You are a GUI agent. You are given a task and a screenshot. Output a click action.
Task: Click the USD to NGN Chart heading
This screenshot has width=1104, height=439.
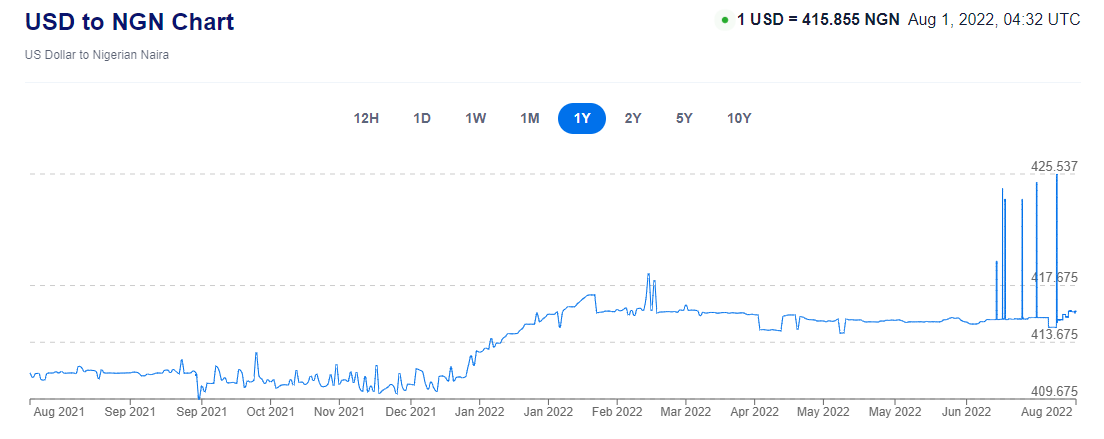point(130,21)
